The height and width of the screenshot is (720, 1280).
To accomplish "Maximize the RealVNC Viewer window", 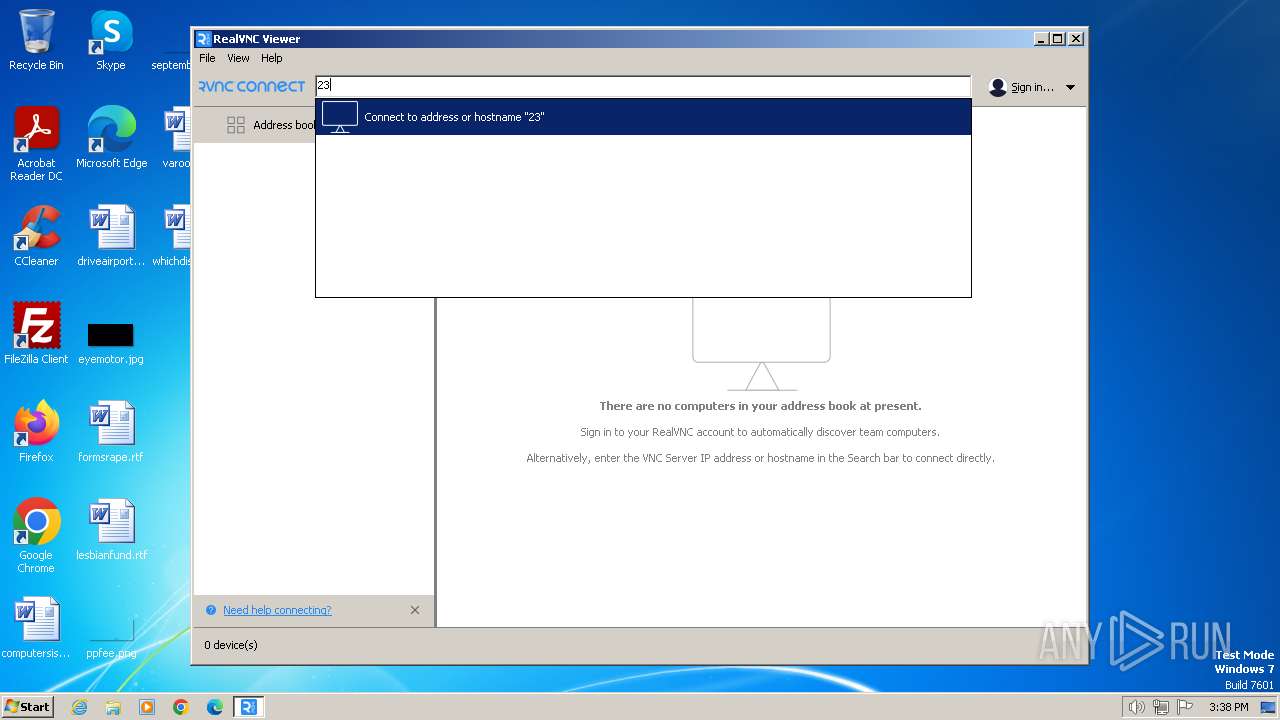I will [1058, 39].
